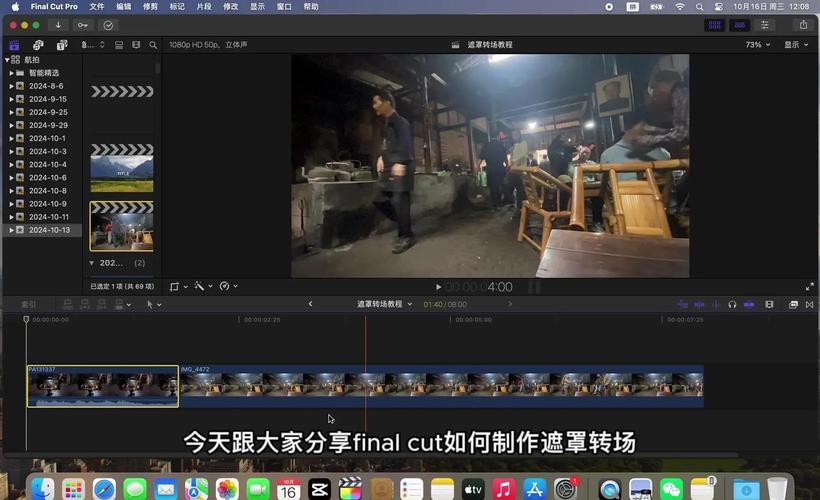This screenshot has width=820, height=500.
Task: Open the tool selector dropdown arrow
Action: click(x=159, y=304)
